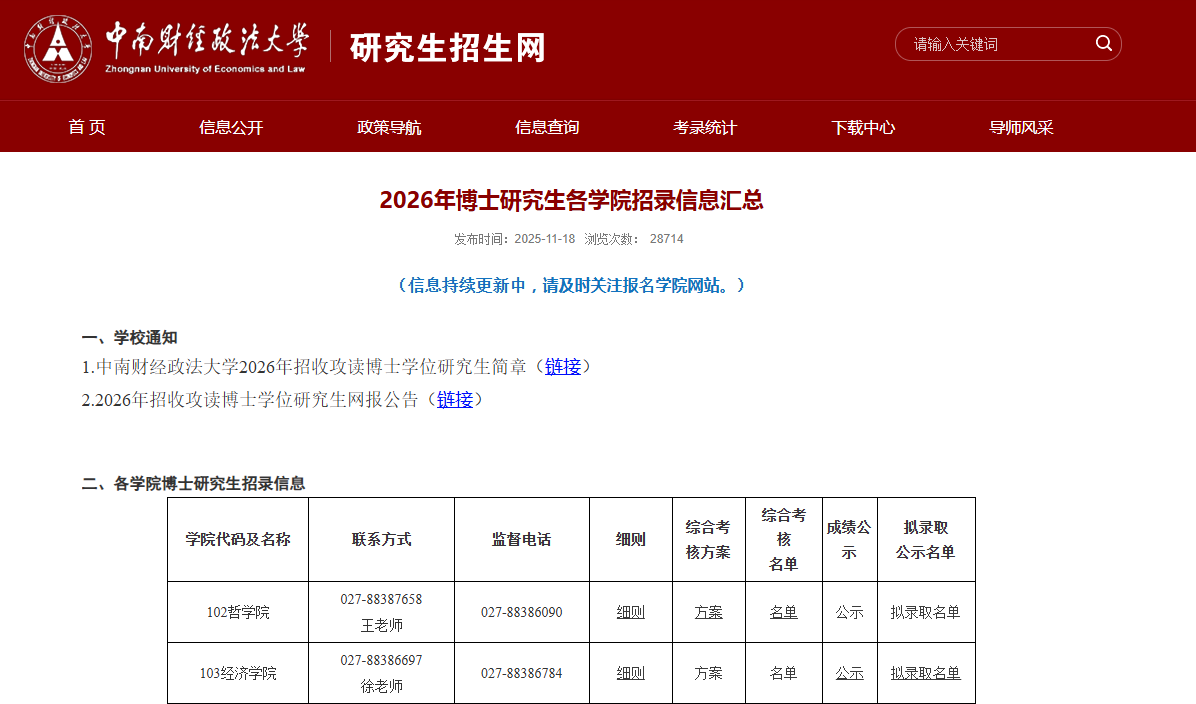
Task: Open the 网报公告 链接 in item 2
Action: click(455, 400)
